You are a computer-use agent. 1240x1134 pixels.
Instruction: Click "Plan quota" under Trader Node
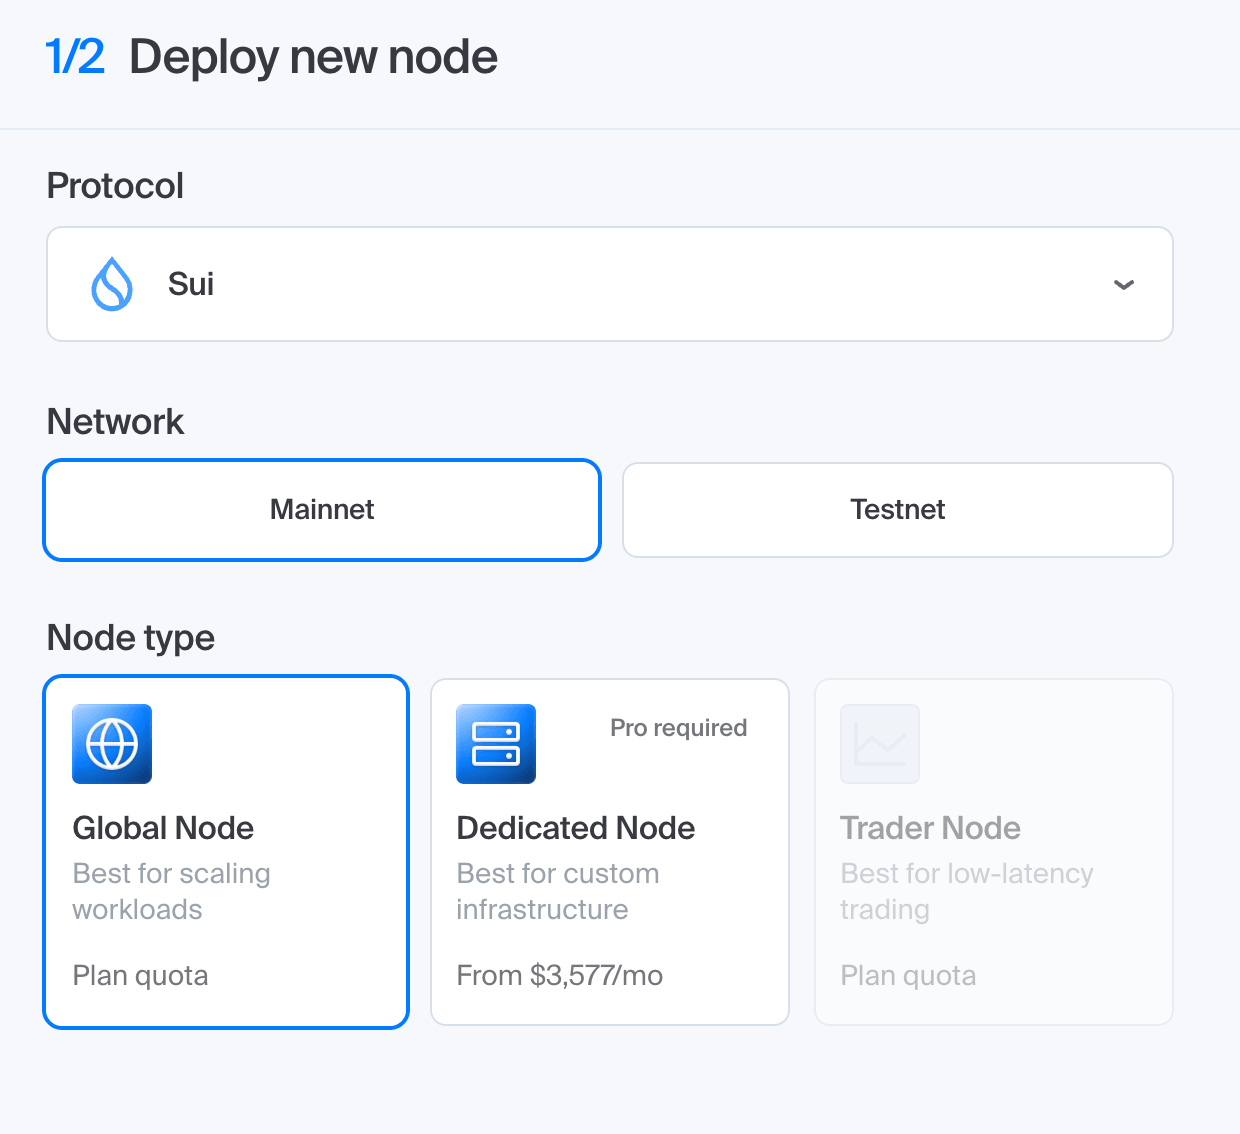908,975
